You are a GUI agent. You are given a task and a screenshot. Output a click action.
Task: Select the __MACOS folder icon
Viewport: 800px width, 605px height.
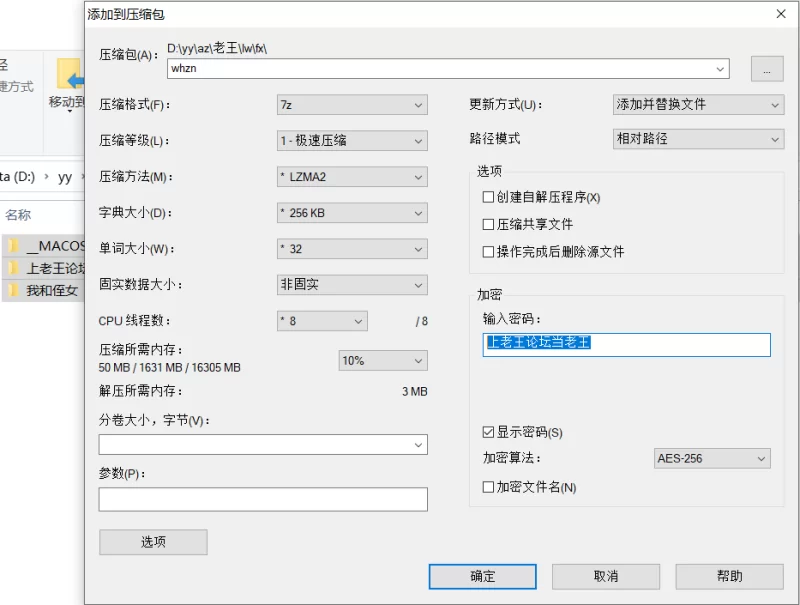[x=14, y=246]
